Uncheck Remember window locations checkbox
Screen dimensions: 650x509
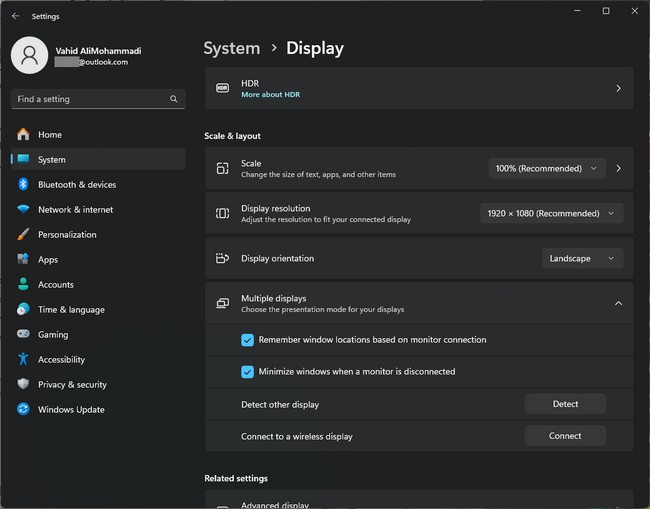[x=247, y=340]
